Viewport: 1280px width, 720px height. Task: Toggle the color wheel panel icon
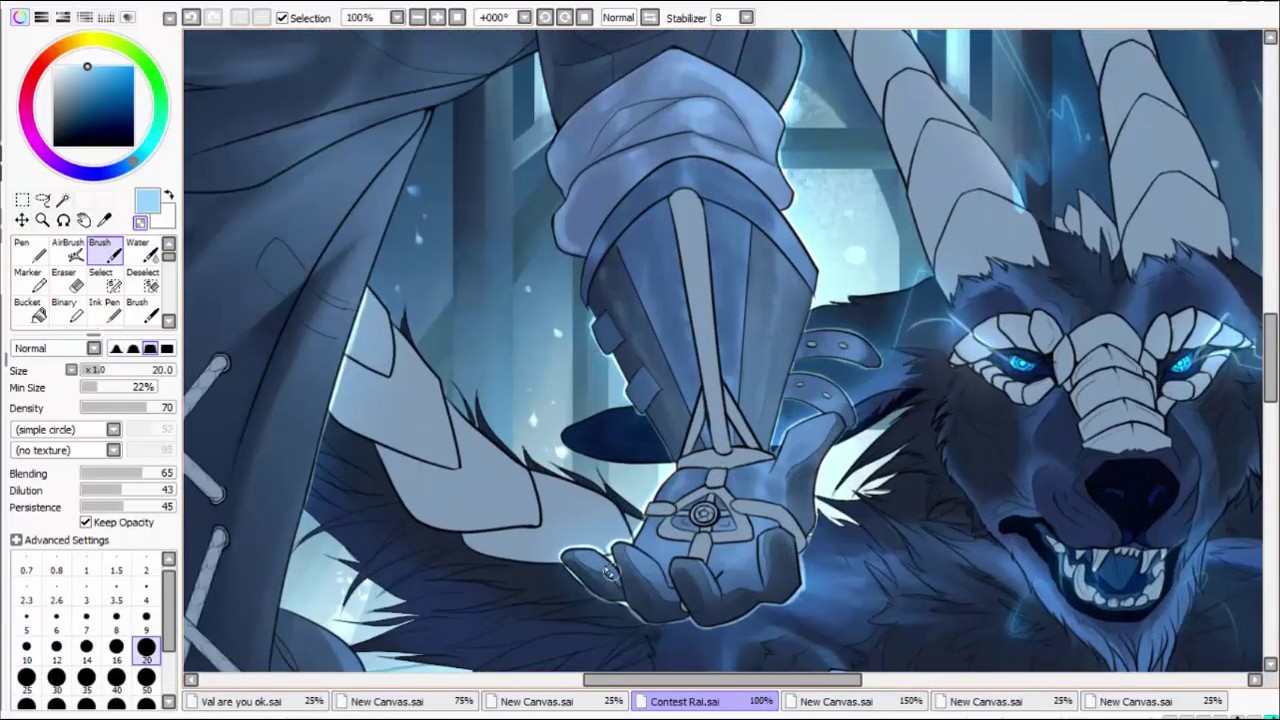tap(20, 17)
